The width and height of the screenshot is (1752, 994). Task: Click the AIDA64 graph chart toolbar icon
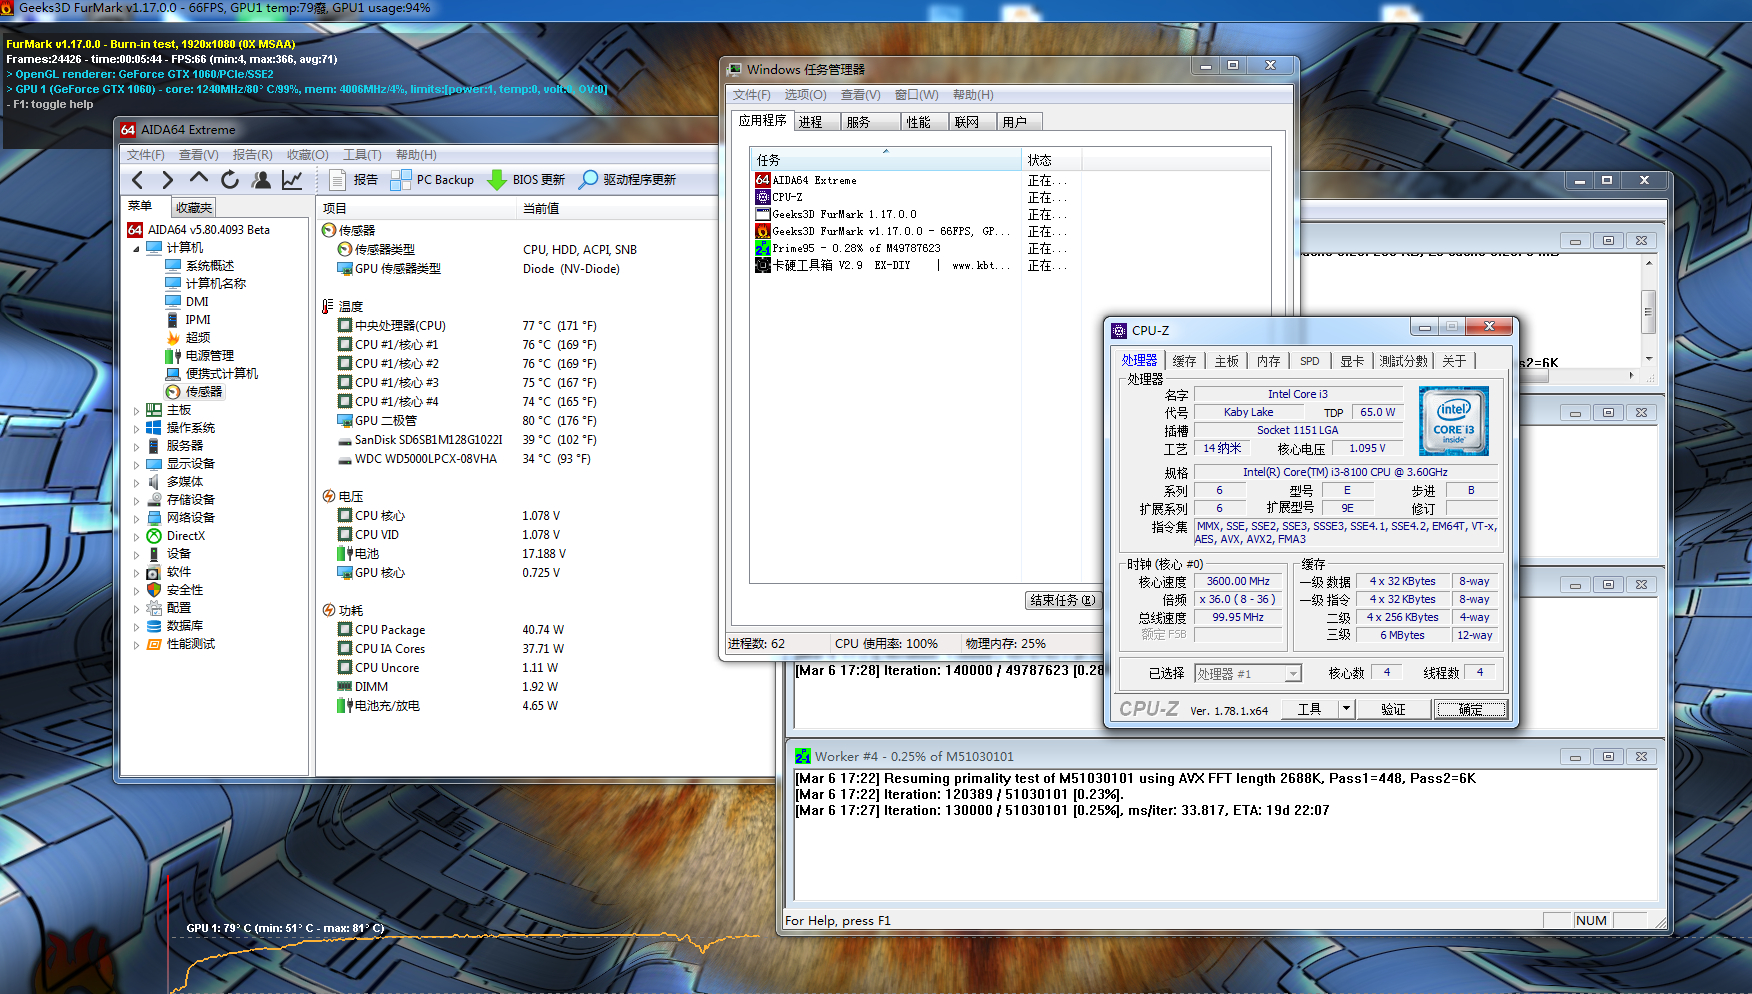[292, 180]
